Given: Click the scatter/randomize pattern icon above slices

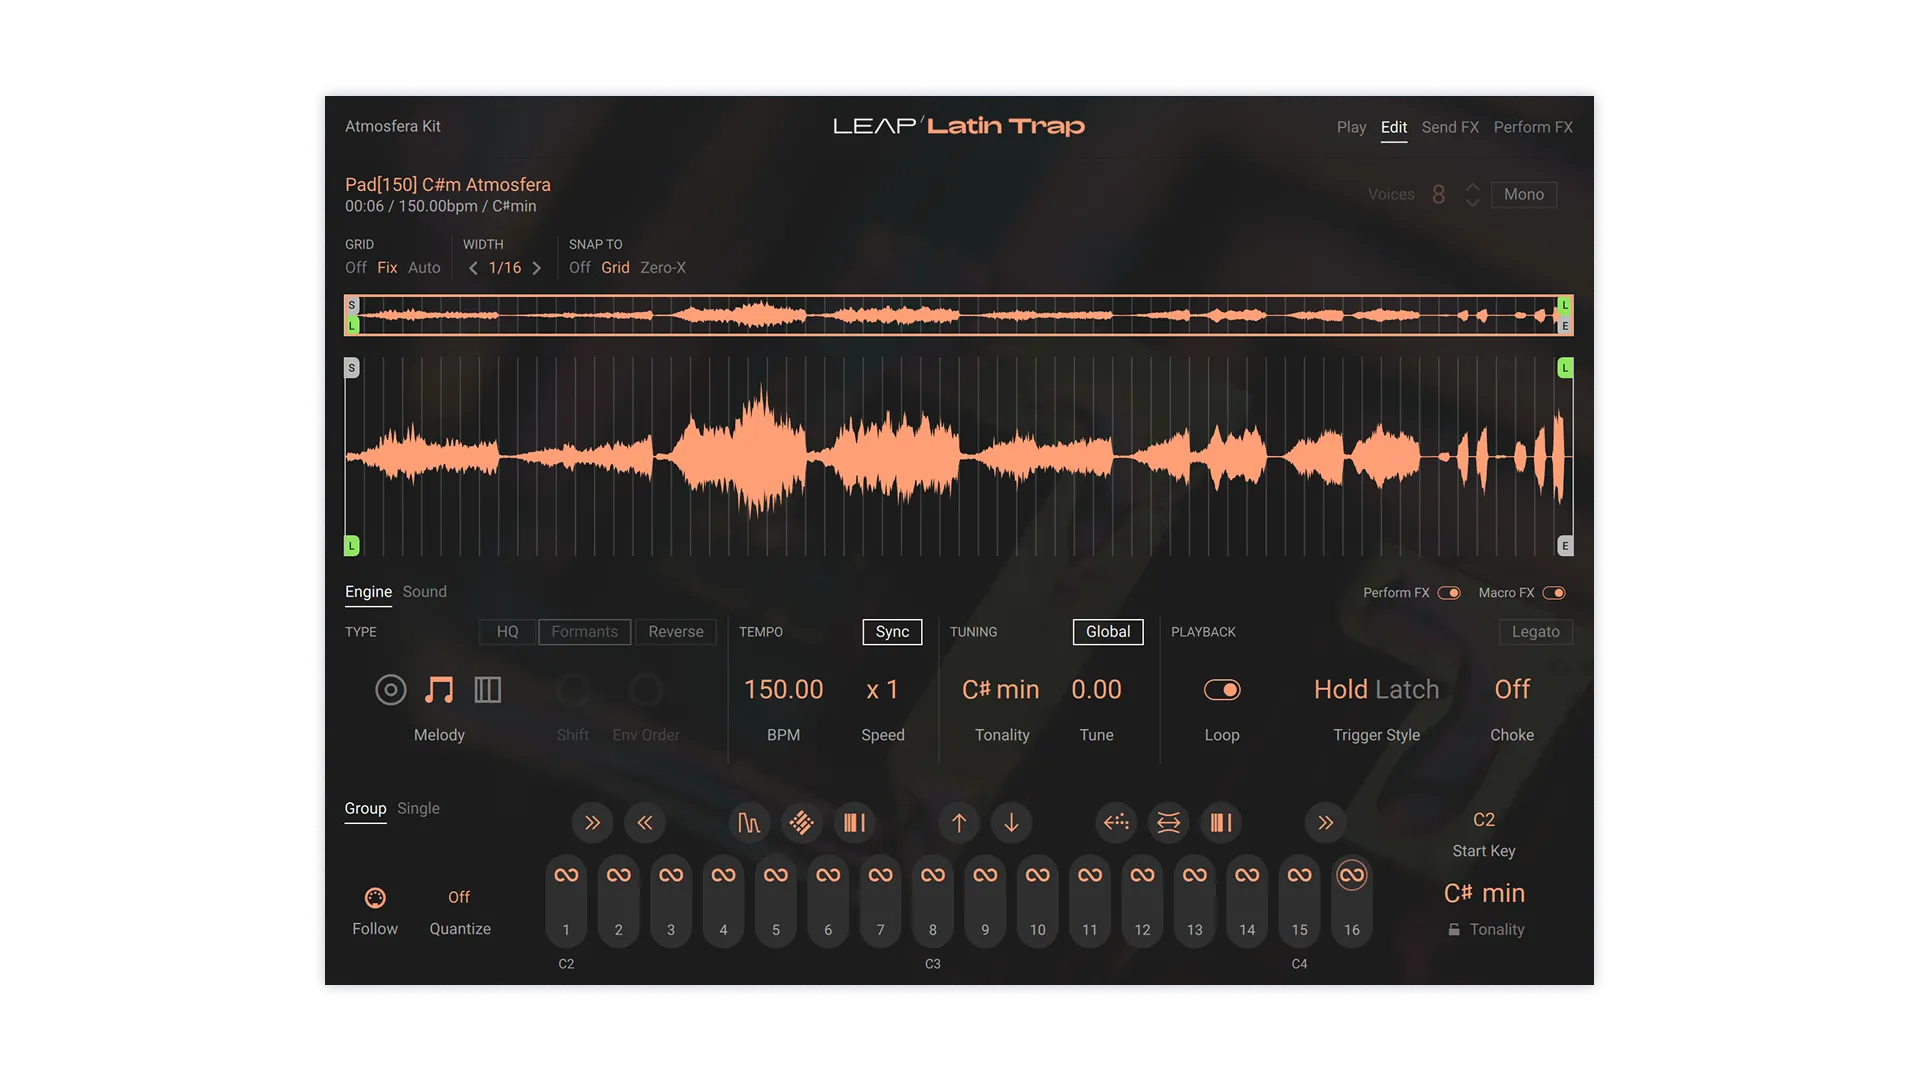Looking at the screenshot, I should pyautogui.click(x=801, y=823).
